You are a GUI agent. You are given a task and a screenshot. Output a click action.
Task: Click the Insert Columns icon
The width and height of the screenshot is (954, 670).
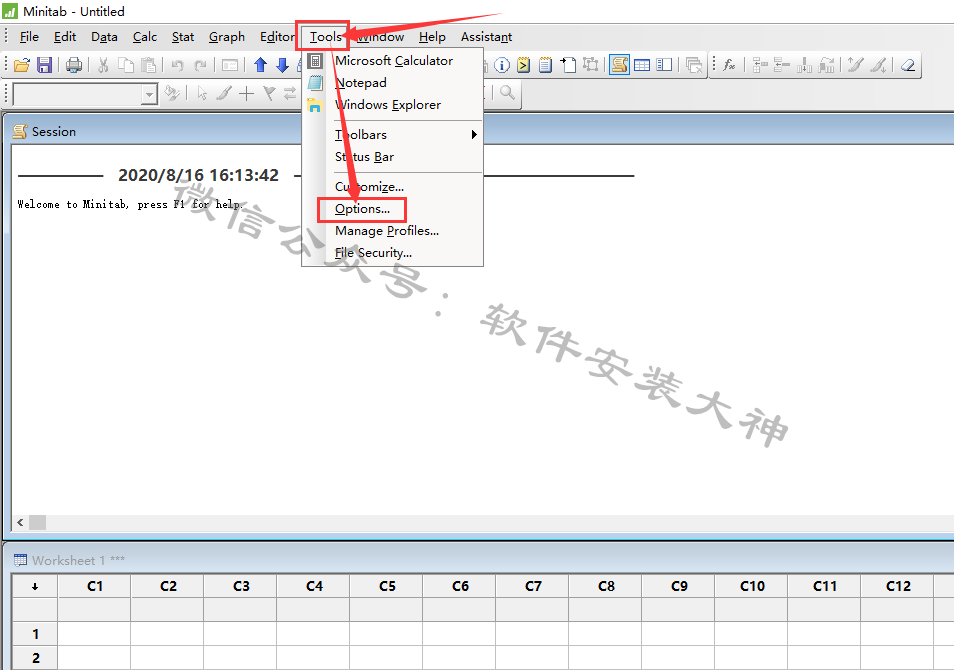click(x=804, y=65)
